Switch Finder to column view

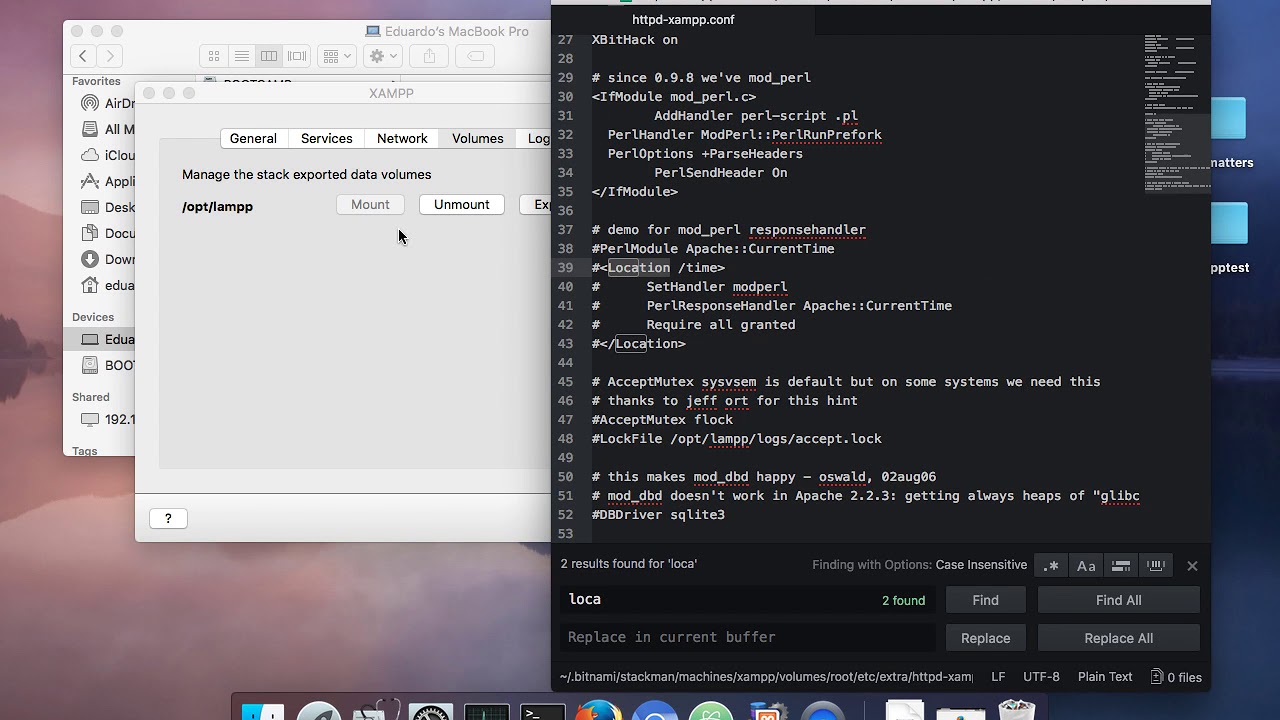click(269, 57)
